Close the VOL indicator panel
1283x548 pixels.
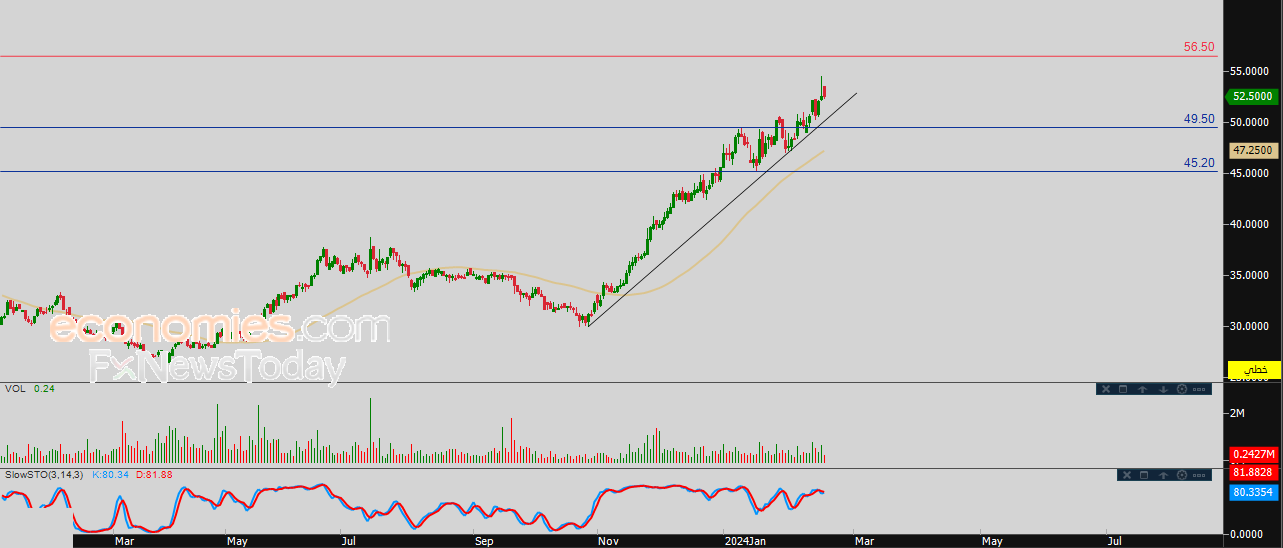[1106, 389]
